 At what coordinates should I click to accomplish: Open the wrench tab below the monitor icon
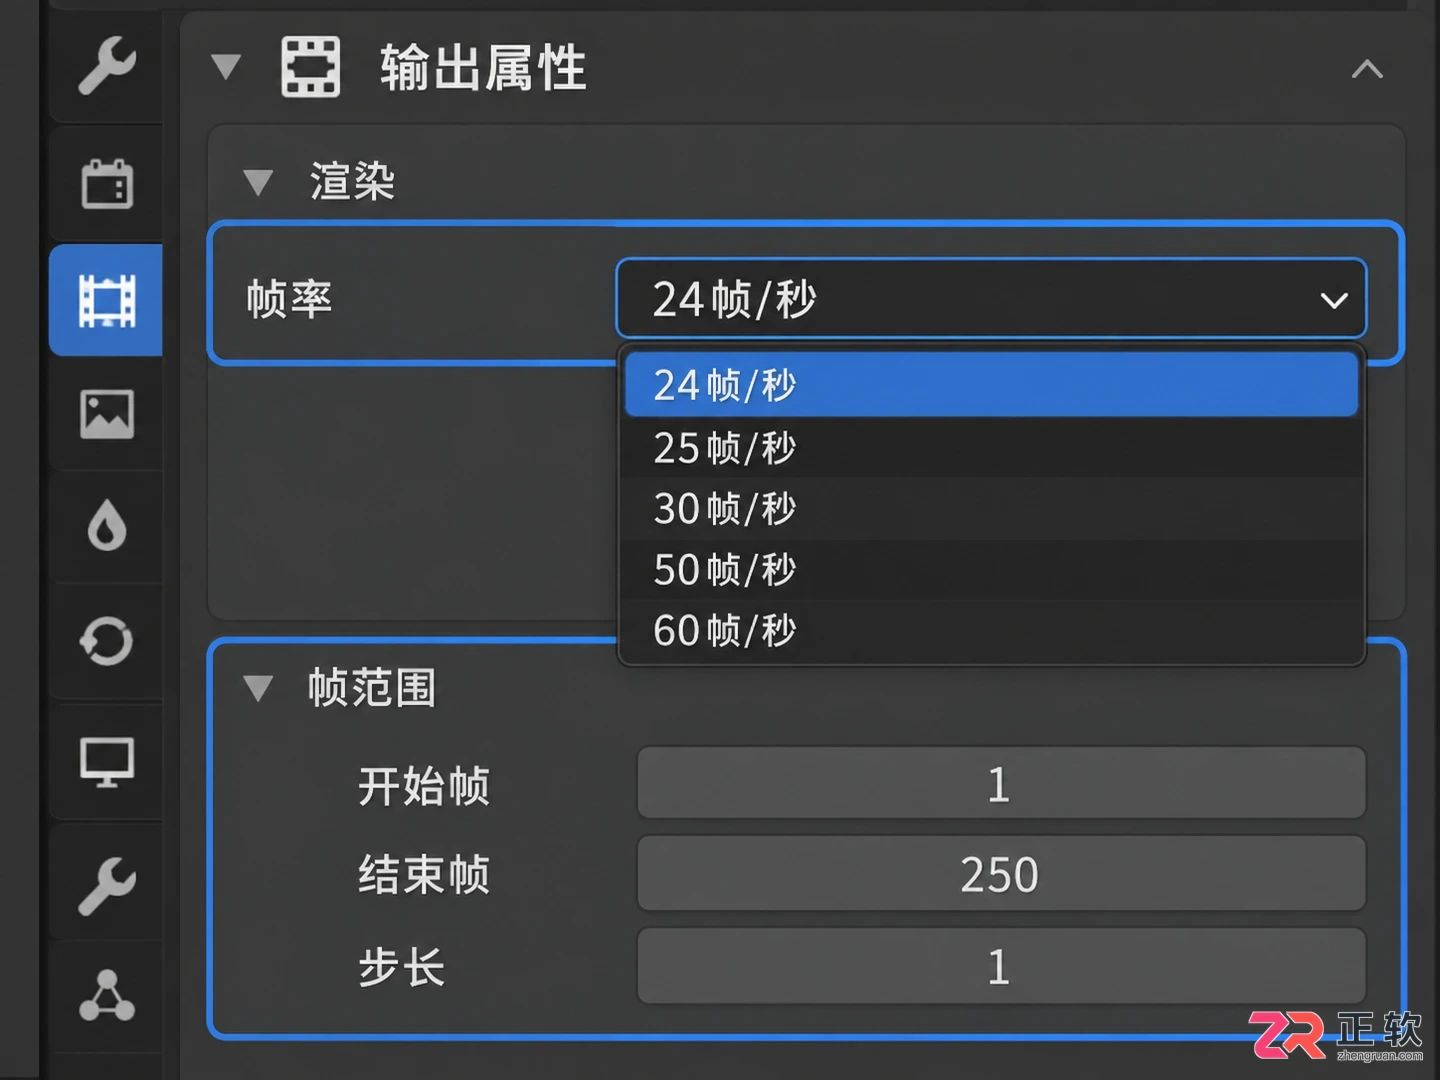[106, 885]
